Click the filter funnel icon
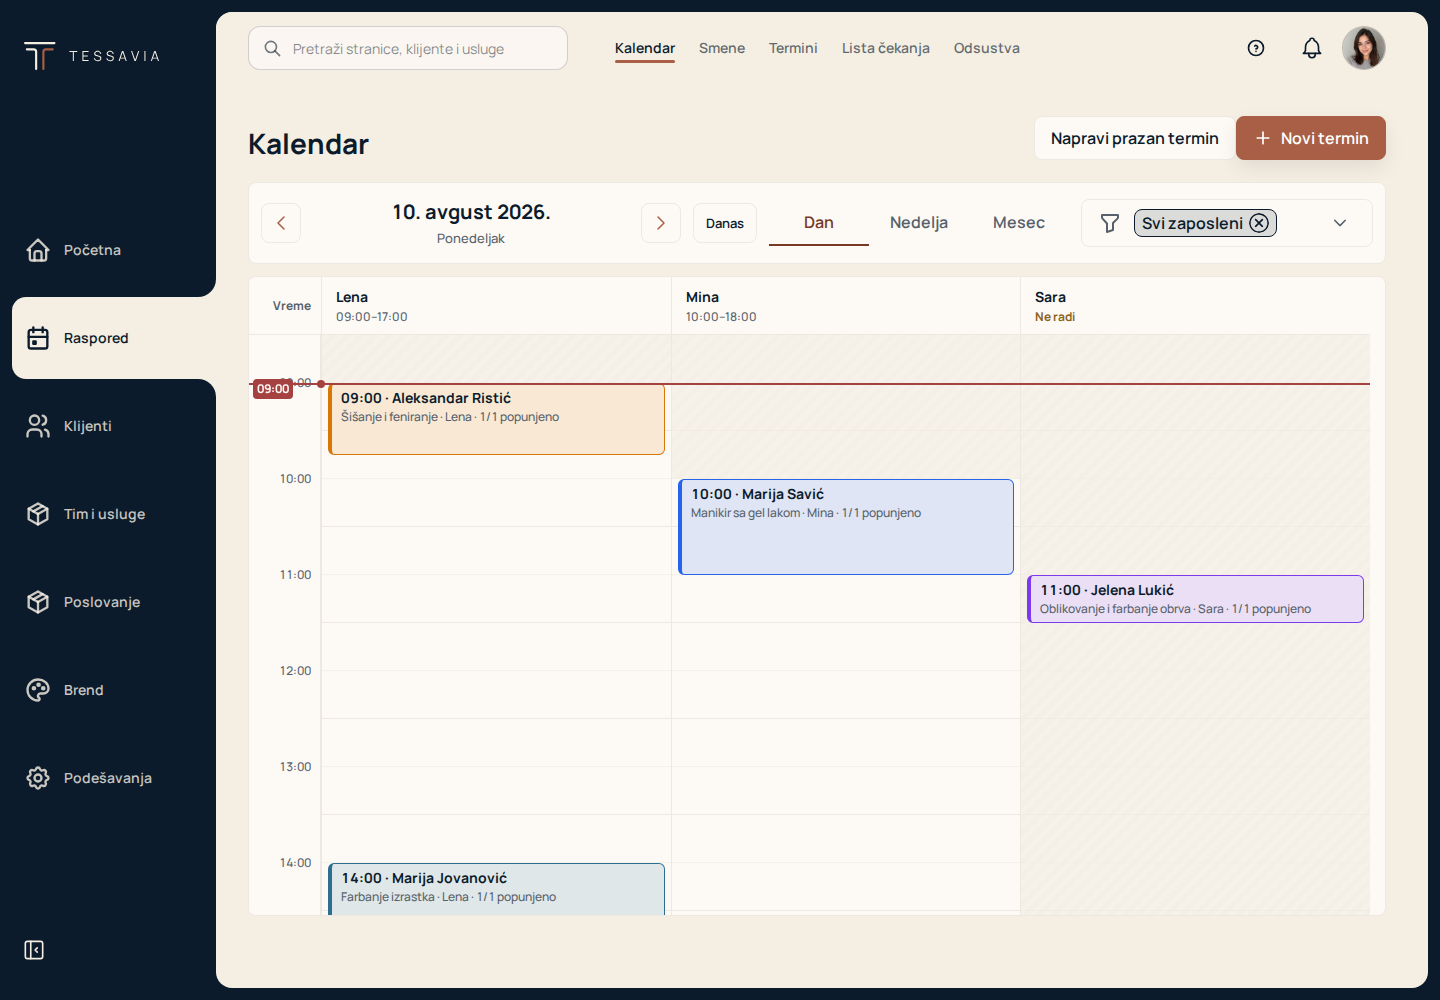Screen dimensions: 1440x1000 coord(1110,223)
